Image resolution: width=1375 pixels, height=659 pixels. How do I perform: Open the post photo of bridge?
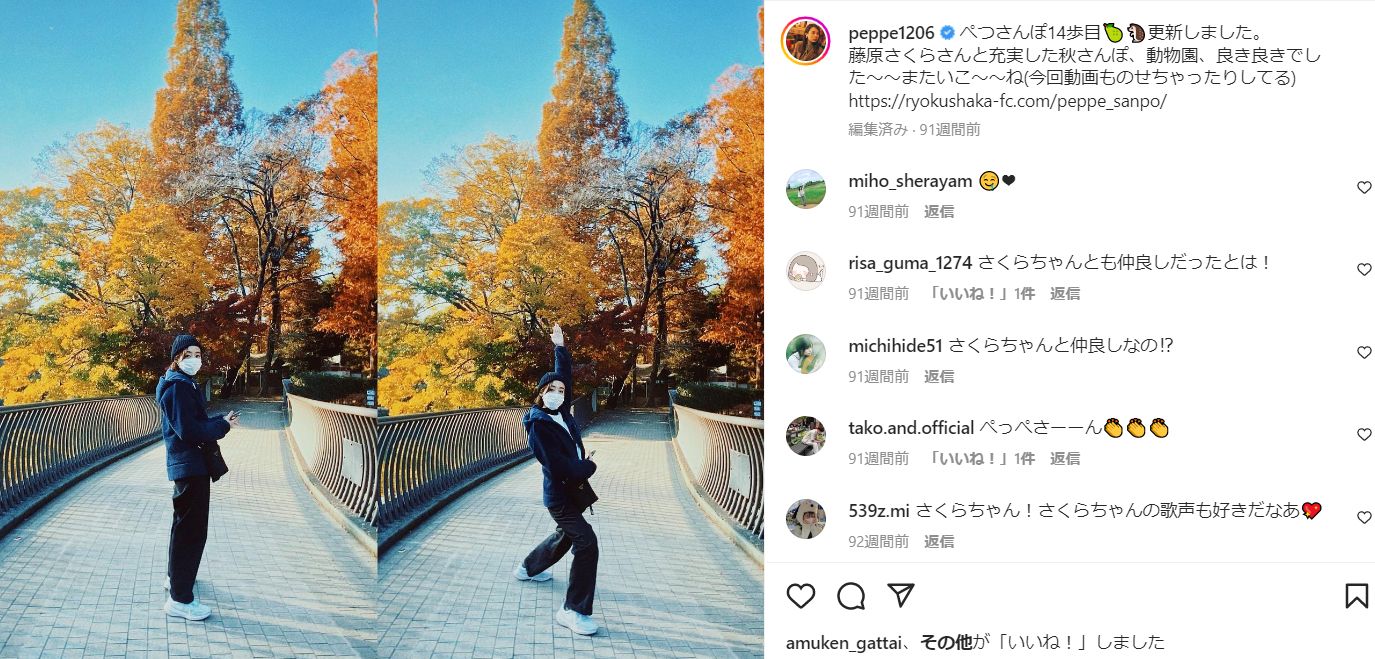[x=382, y=330]
